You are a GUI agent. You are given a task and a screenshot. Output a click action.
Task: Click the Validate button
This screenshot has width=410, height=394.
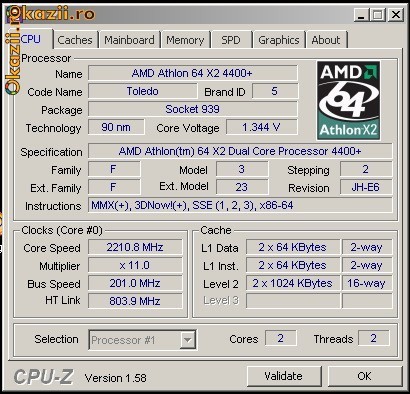tap(284, 376)
